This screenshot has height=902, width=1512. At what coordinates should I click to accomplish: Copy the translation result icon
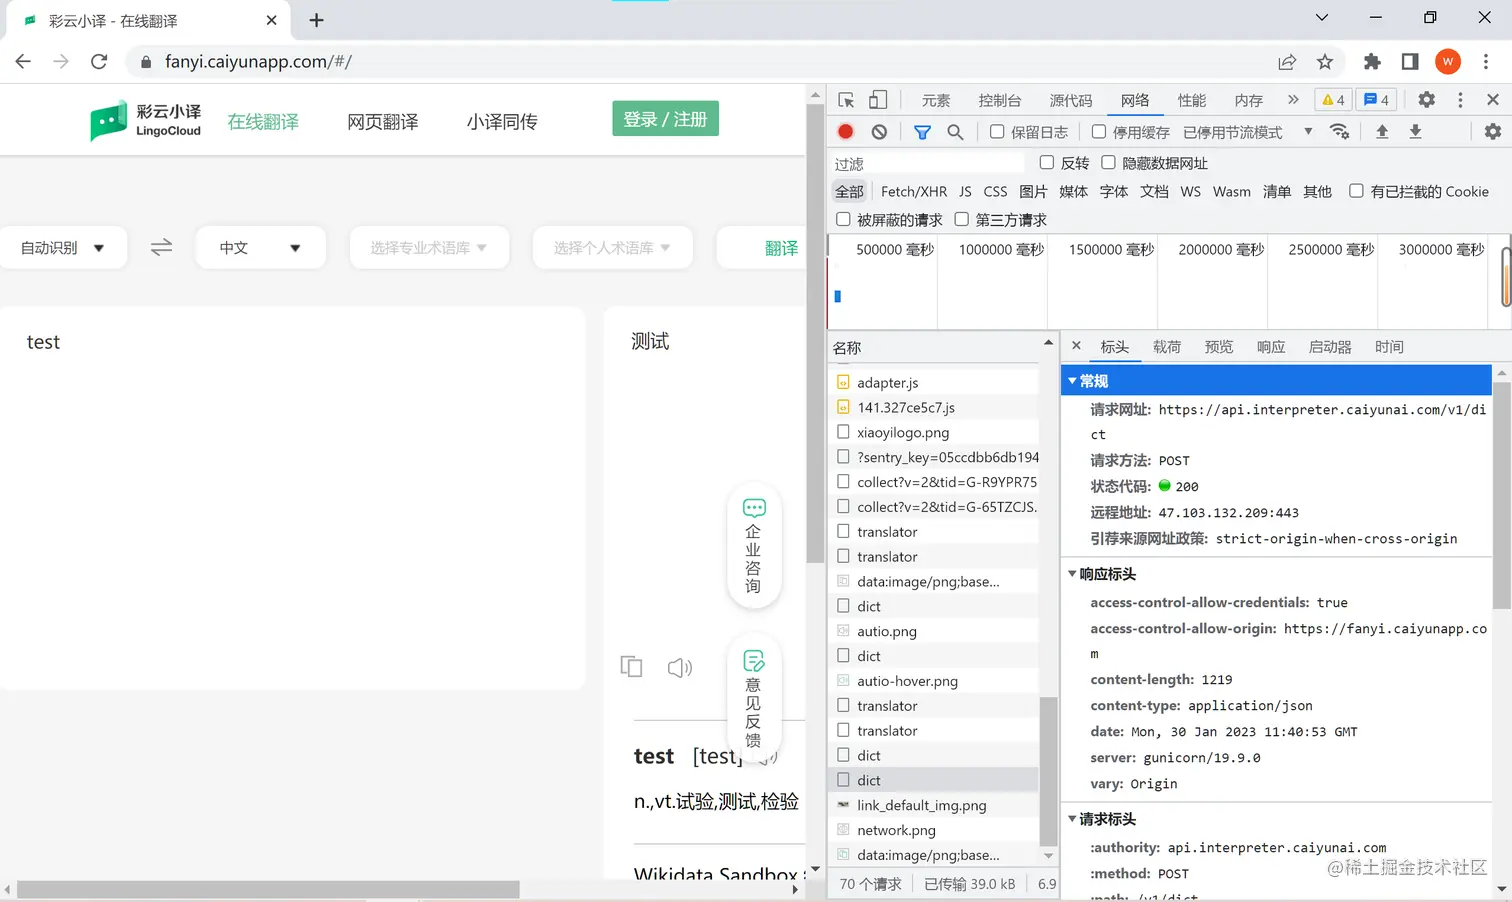[631, 667]
